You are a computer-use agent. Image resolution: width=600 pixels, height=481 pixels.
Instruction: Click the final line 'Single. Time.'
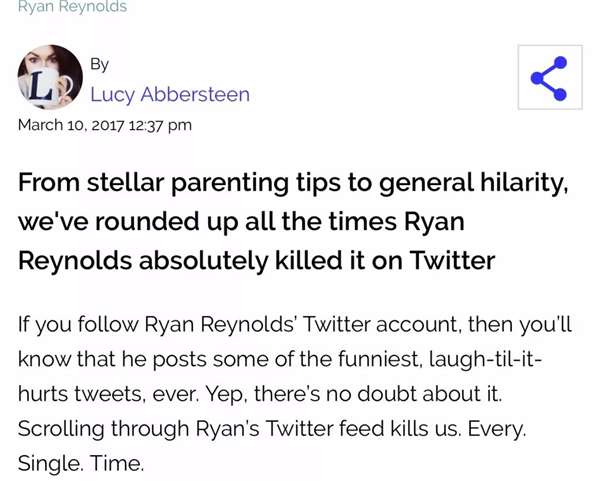(81, 463)
